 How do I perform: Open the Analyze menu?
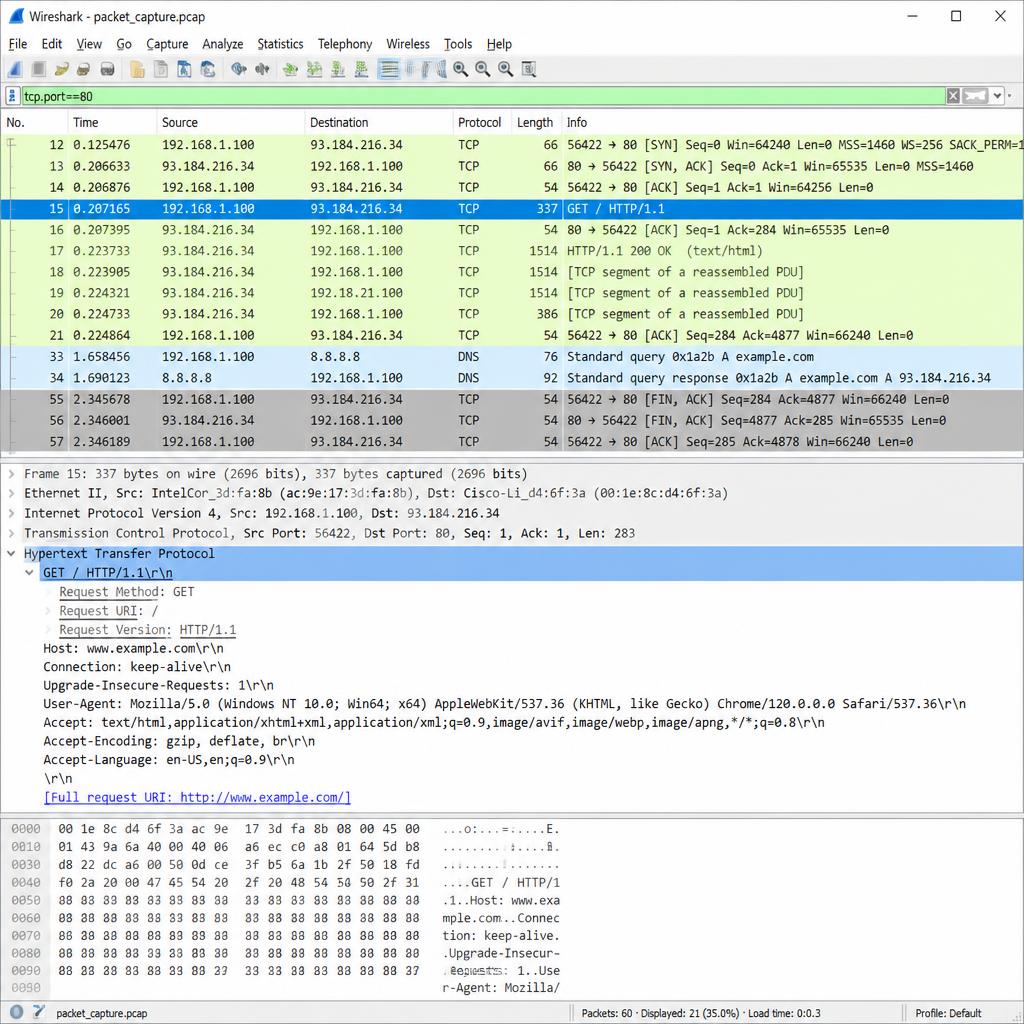pos(223,44)
